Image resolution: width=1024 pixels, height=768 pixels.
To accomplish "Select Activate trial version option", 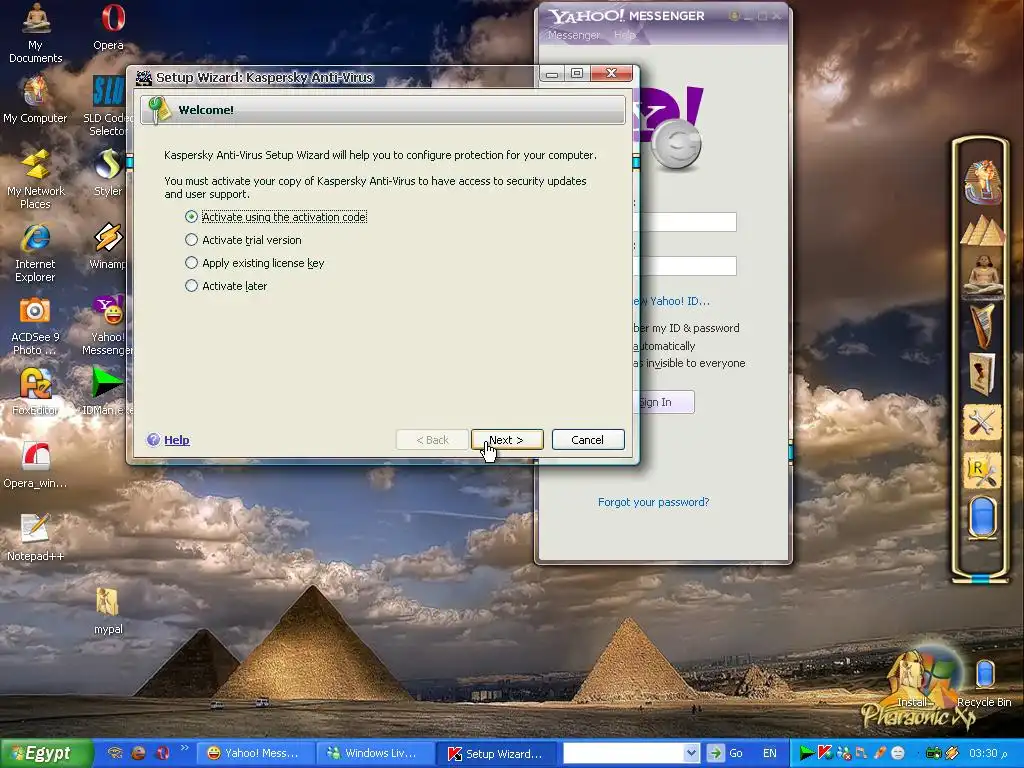I will (244, 240).
